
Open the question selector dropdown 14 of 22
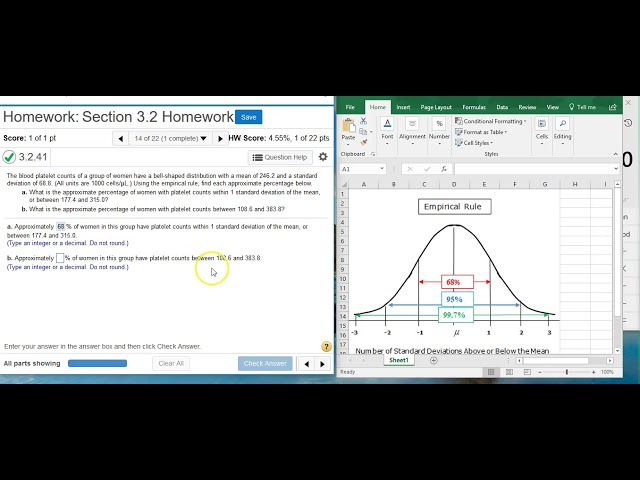pos(170,139)
